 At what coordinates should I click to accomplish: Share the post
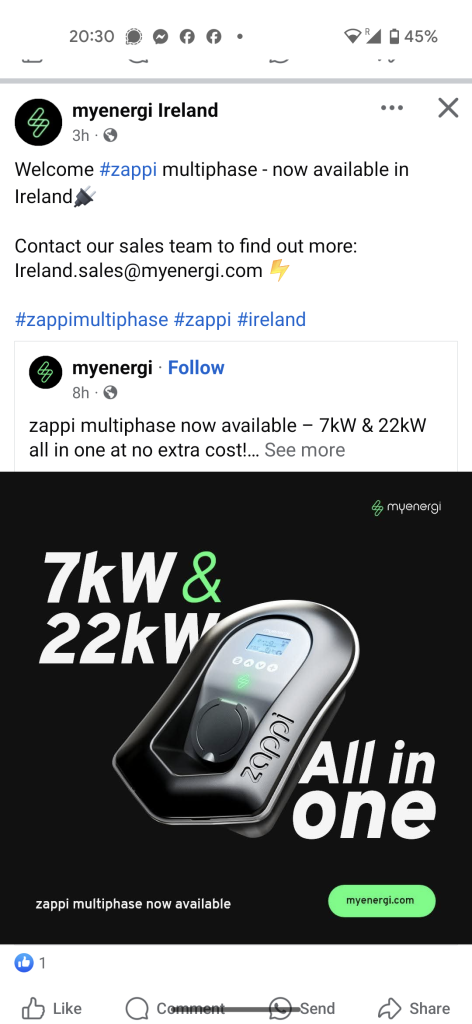point(415,1008)
